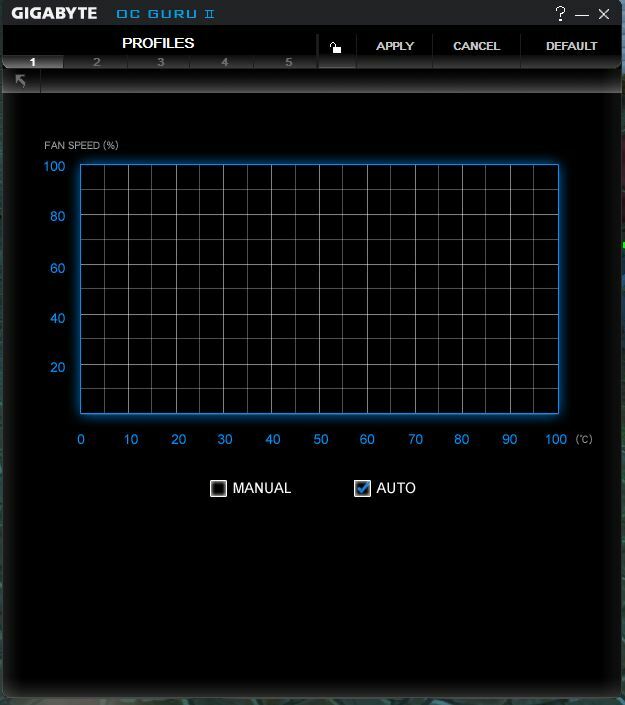Select profile tab 1
The height and width of the screenshot is (705, 625).
33,62
